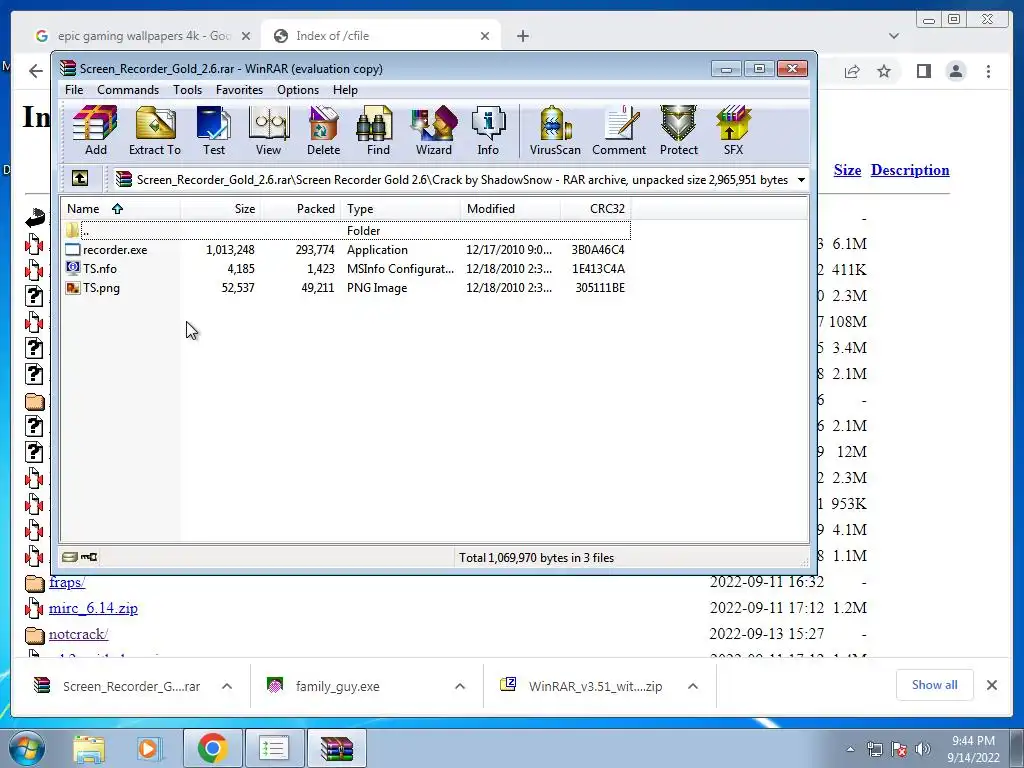The width and height of the screenshot is (1024, 768).
Task: Show archive Info
Action: [488, 131]
